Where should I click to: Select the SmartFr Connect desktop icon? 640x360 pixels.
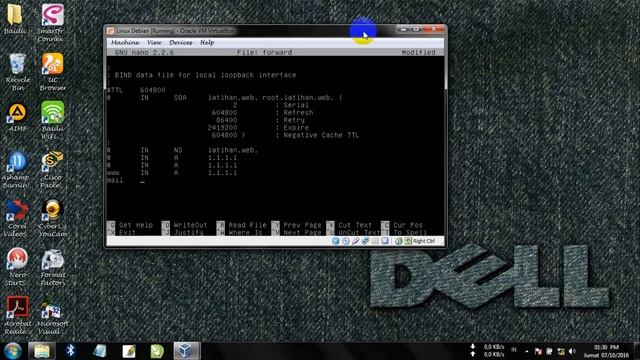pyautogui.click(x=51, y=23)
